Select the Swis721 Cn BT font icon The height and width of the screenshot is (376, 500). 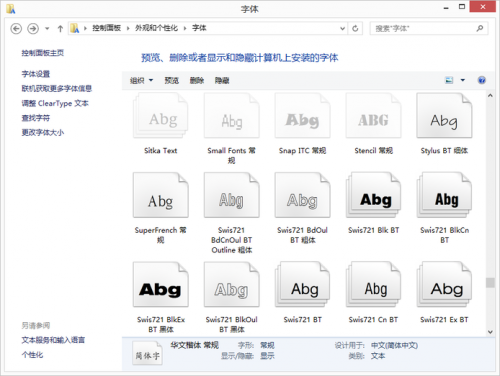(373, 284)
